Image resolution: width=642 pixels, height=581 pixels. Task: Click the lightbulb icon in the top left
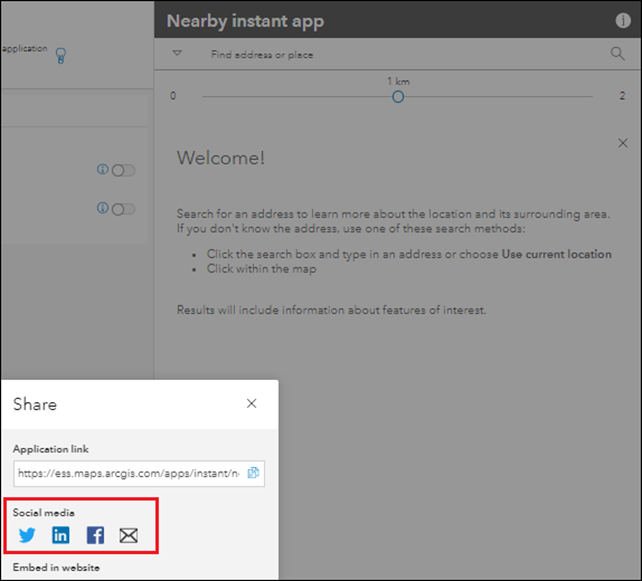point(61,56)
